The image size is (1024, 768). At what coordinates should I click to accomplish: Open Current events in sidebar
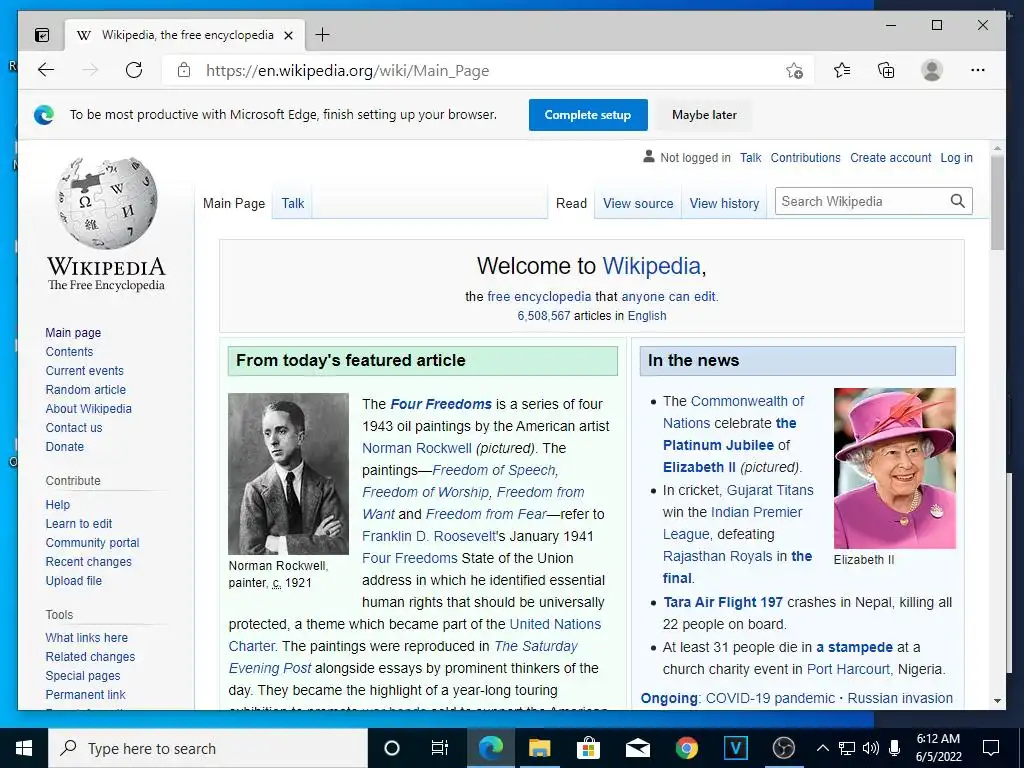pyautogui.click(x=84, y=371)
